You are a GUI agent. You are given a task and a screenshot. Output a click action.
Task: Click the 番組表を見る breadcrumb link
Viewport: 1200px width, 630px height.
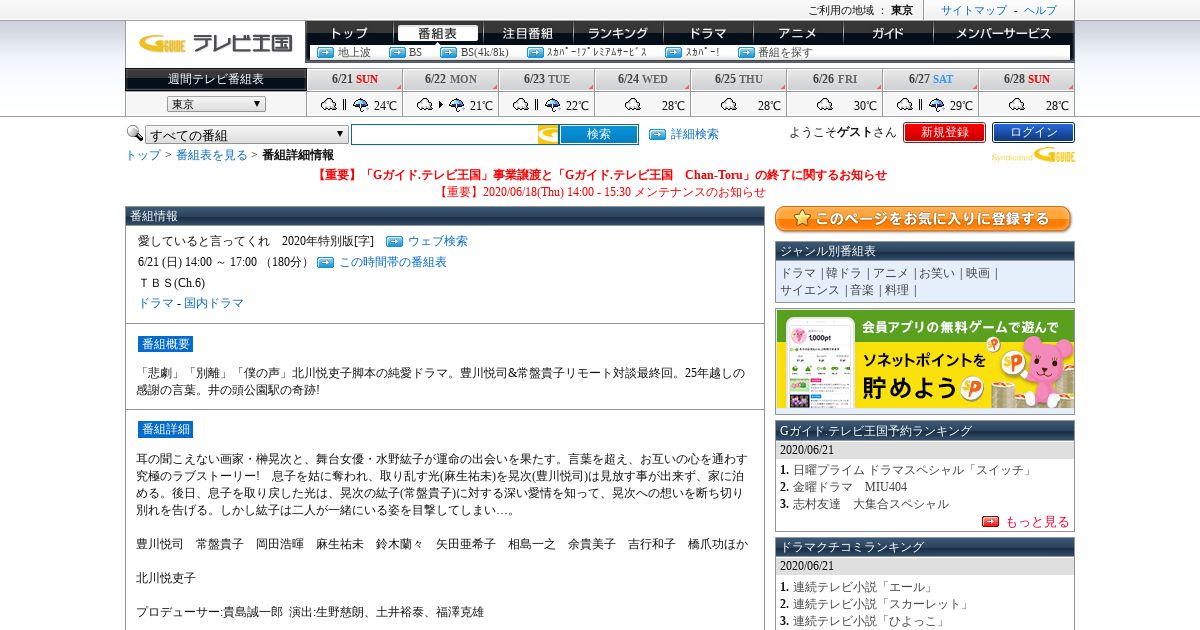[x=212, y=155]
